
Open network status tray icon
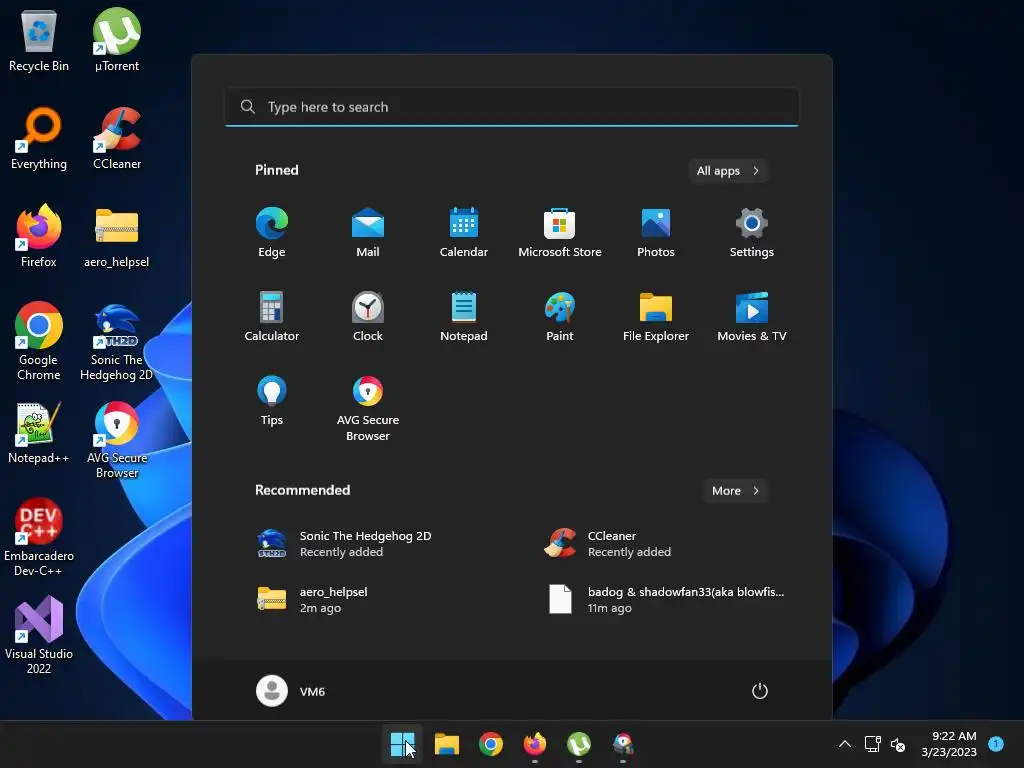pyautogui.click(x=872, y=744)
